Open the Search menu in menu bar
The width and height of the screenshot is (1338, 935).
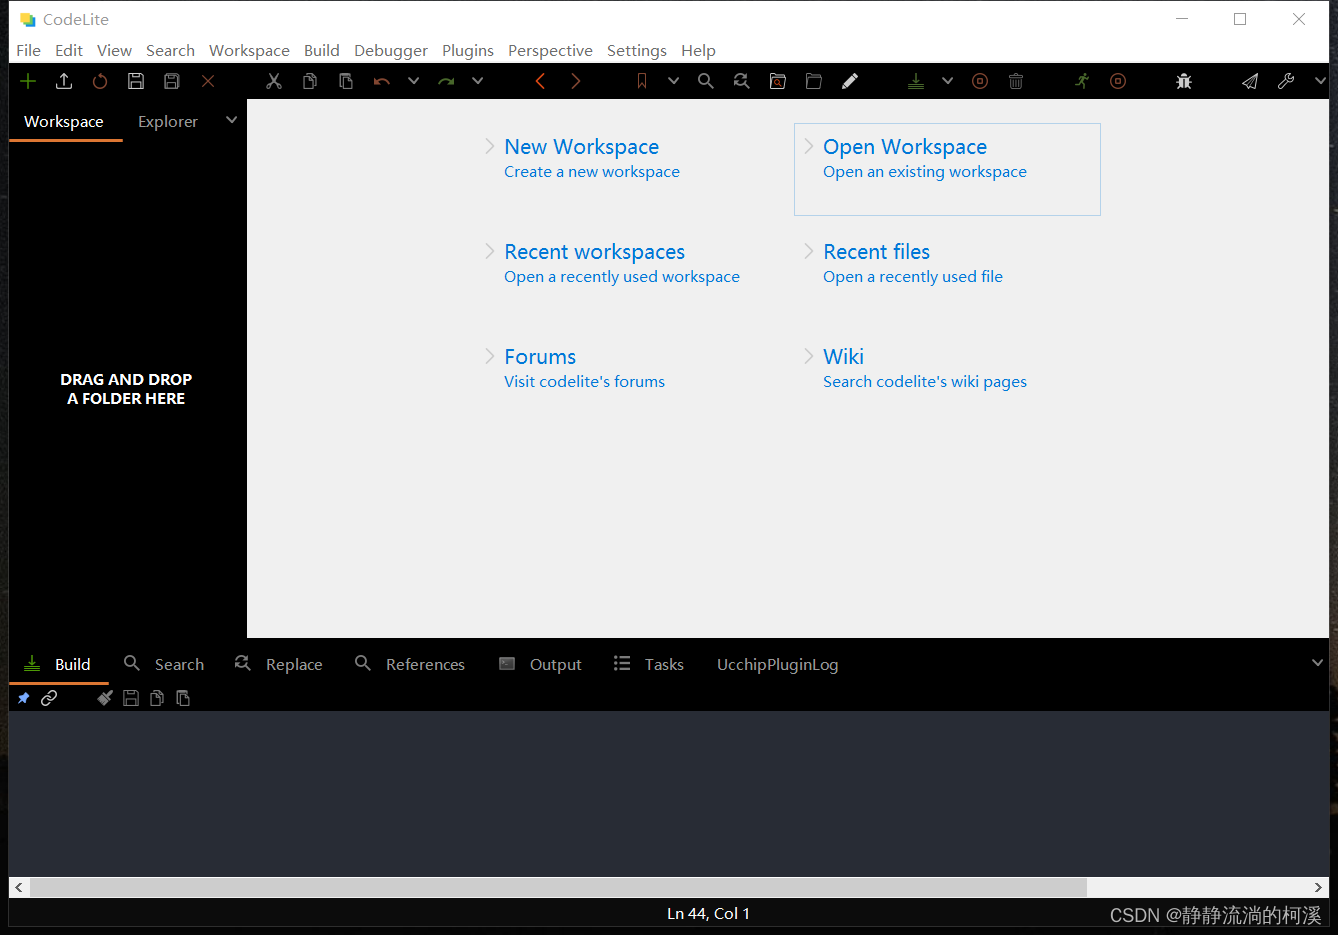point(170,50)
